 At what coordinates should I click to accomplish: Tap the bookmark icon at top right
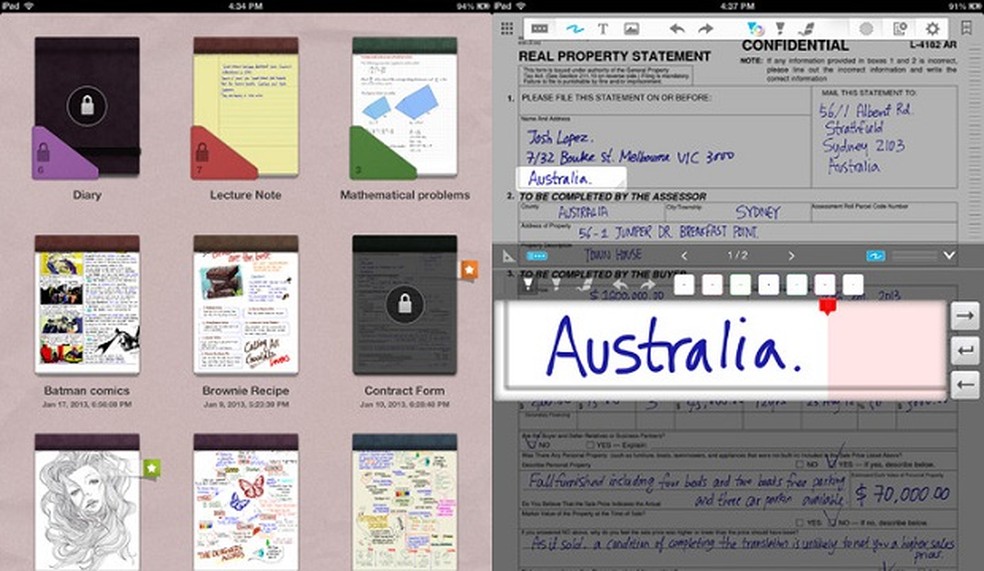click(x=966, y=28)
